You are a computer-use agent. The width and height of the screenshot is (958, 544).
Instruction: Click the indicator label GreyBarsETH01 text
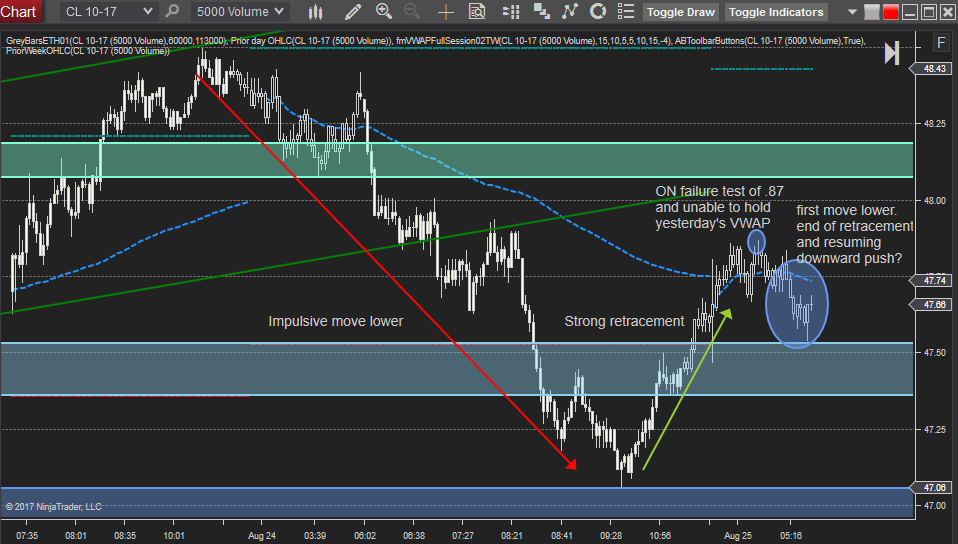38,41
